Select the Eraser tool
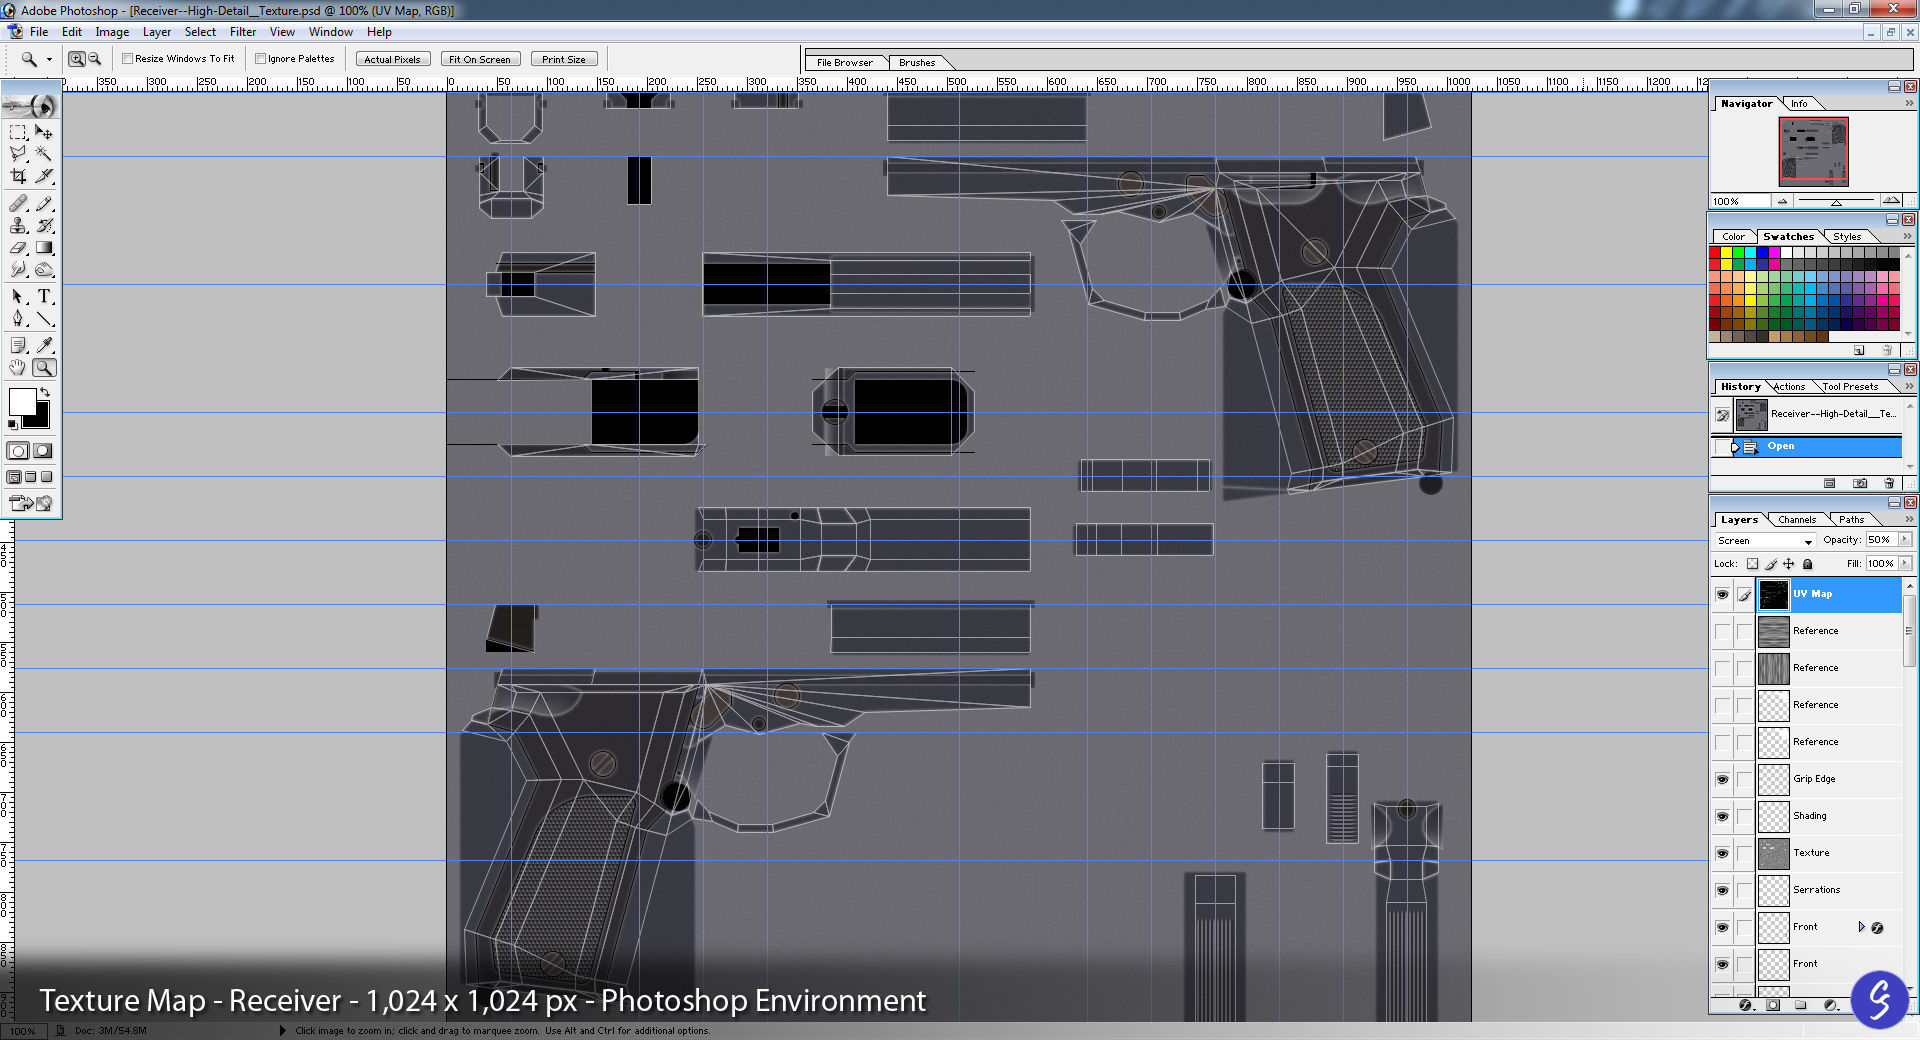Viewport: 1920px width, 1040px height. click(18, 248)
